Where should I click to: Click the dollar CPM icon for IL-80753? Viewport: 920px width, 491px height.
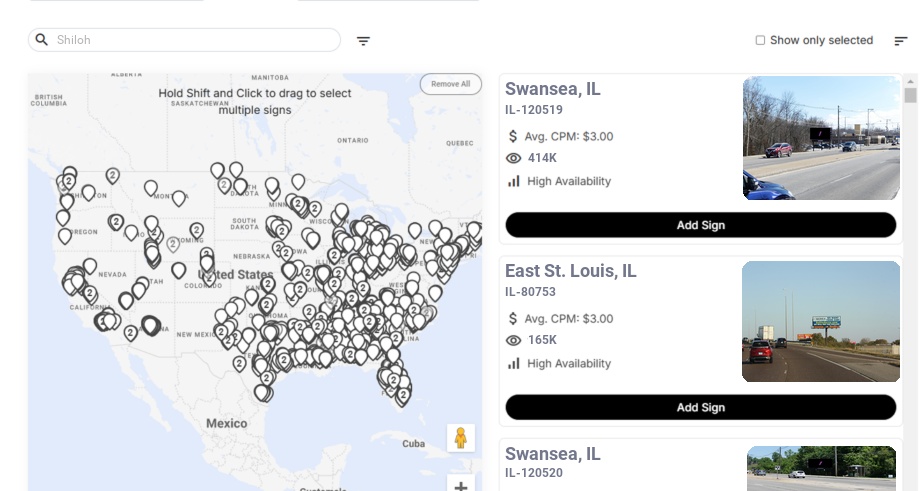click(x=514, y=318)
